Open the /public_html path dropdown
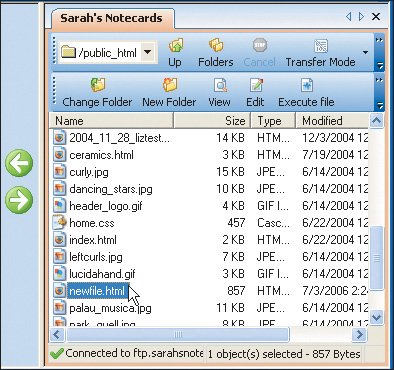This screenshot has height=370, width=394. (148, 52)
